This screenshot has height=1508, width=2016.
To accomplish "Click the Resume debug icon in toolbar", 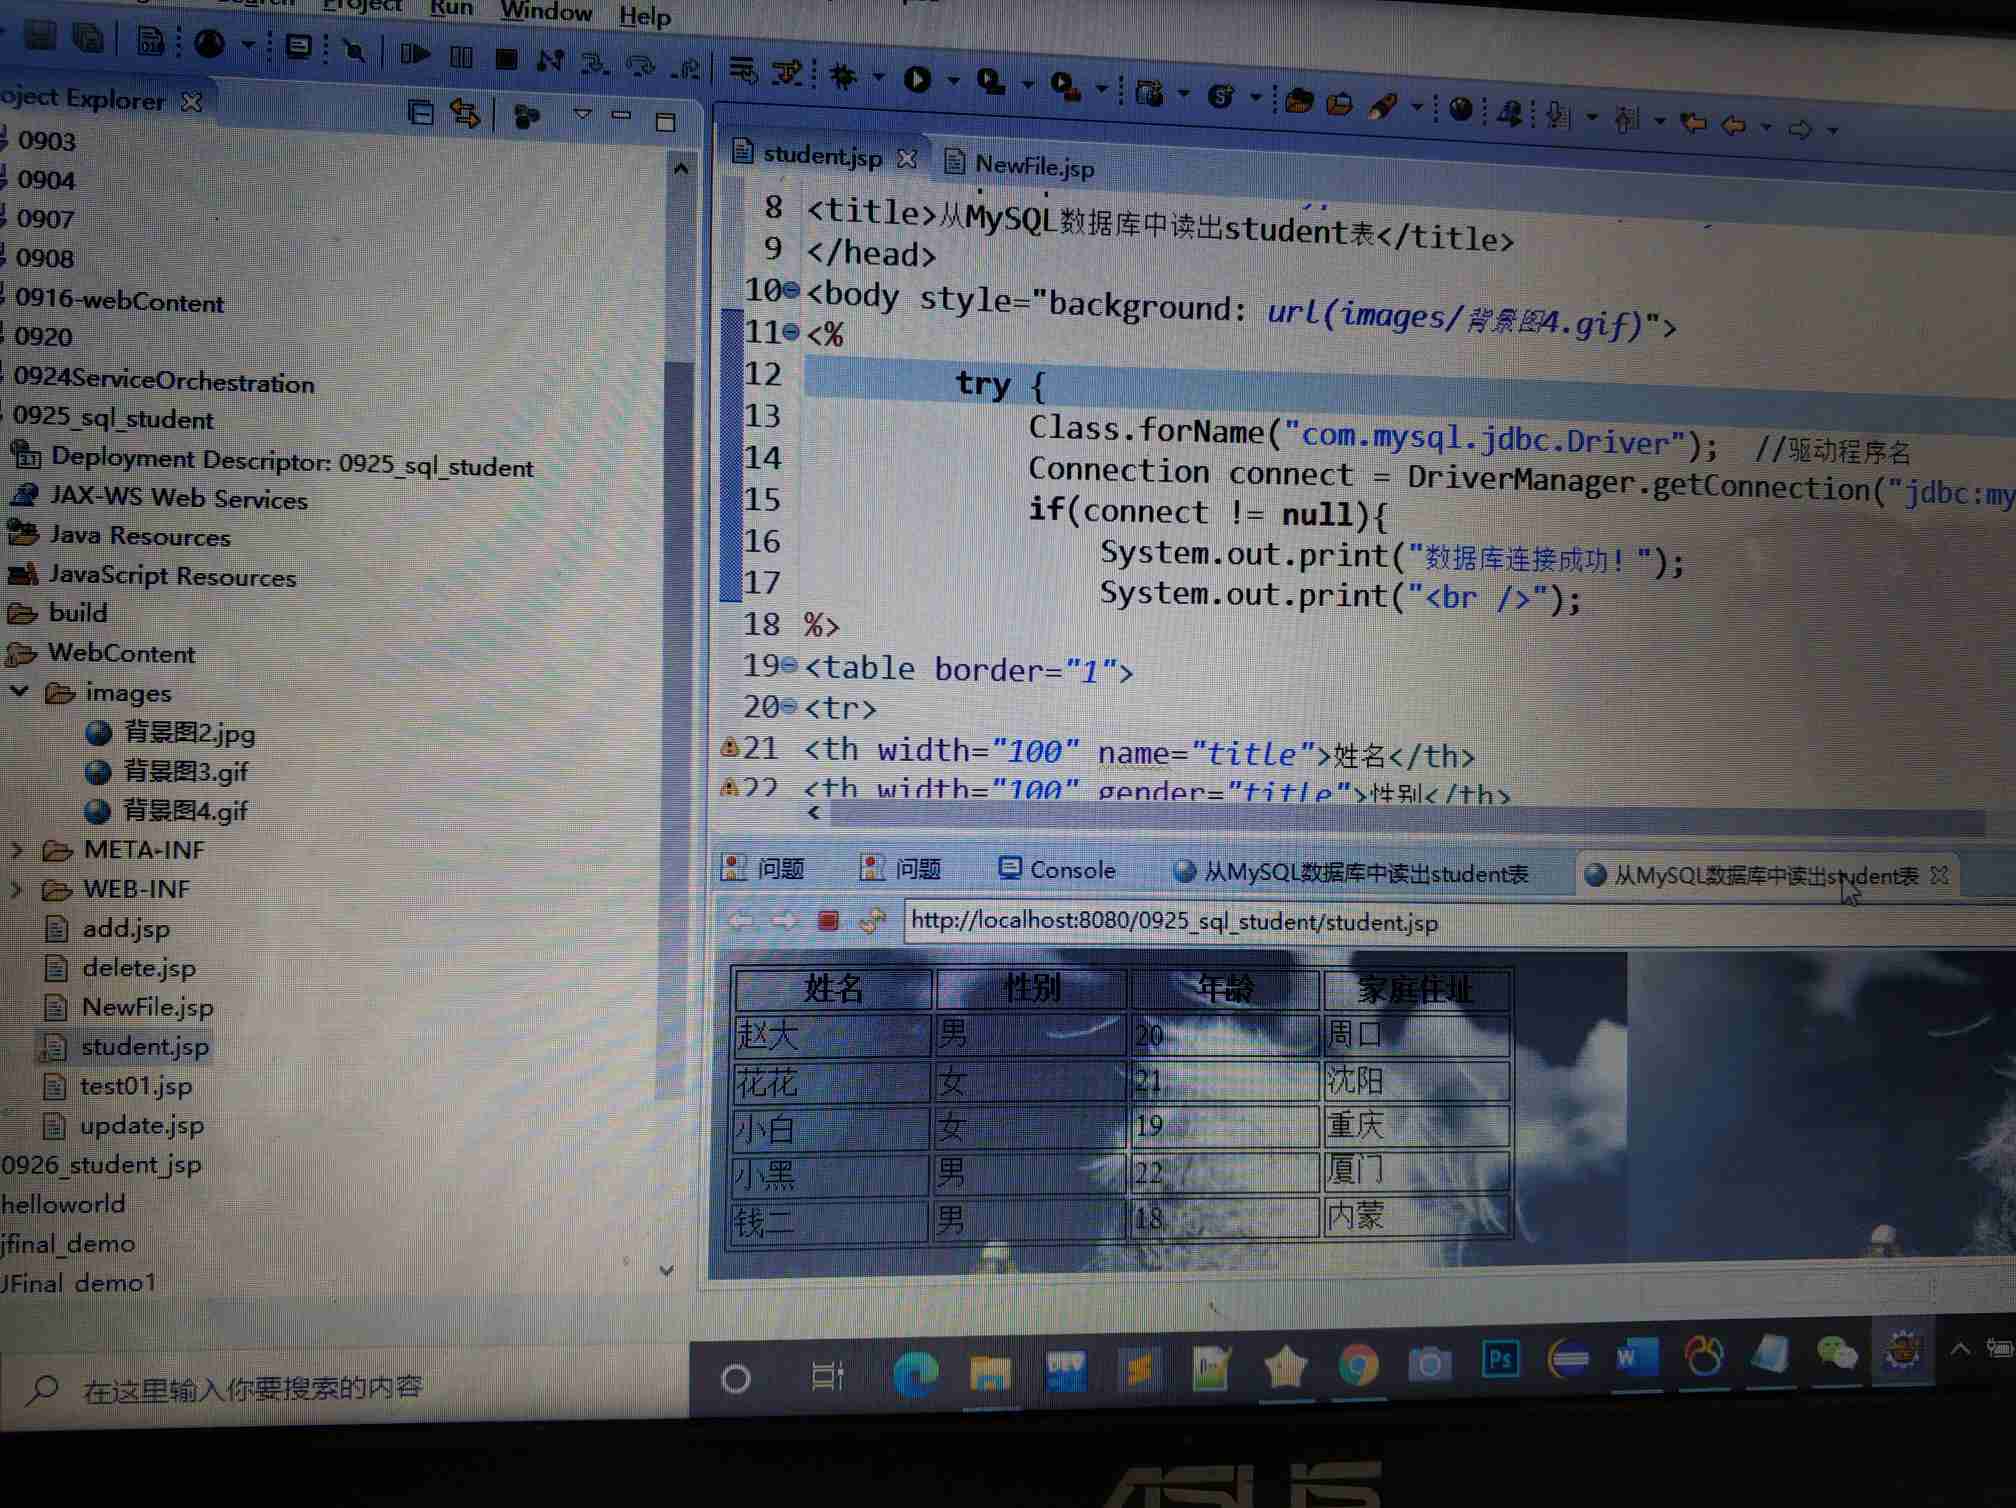I will (x=414, y=54).
